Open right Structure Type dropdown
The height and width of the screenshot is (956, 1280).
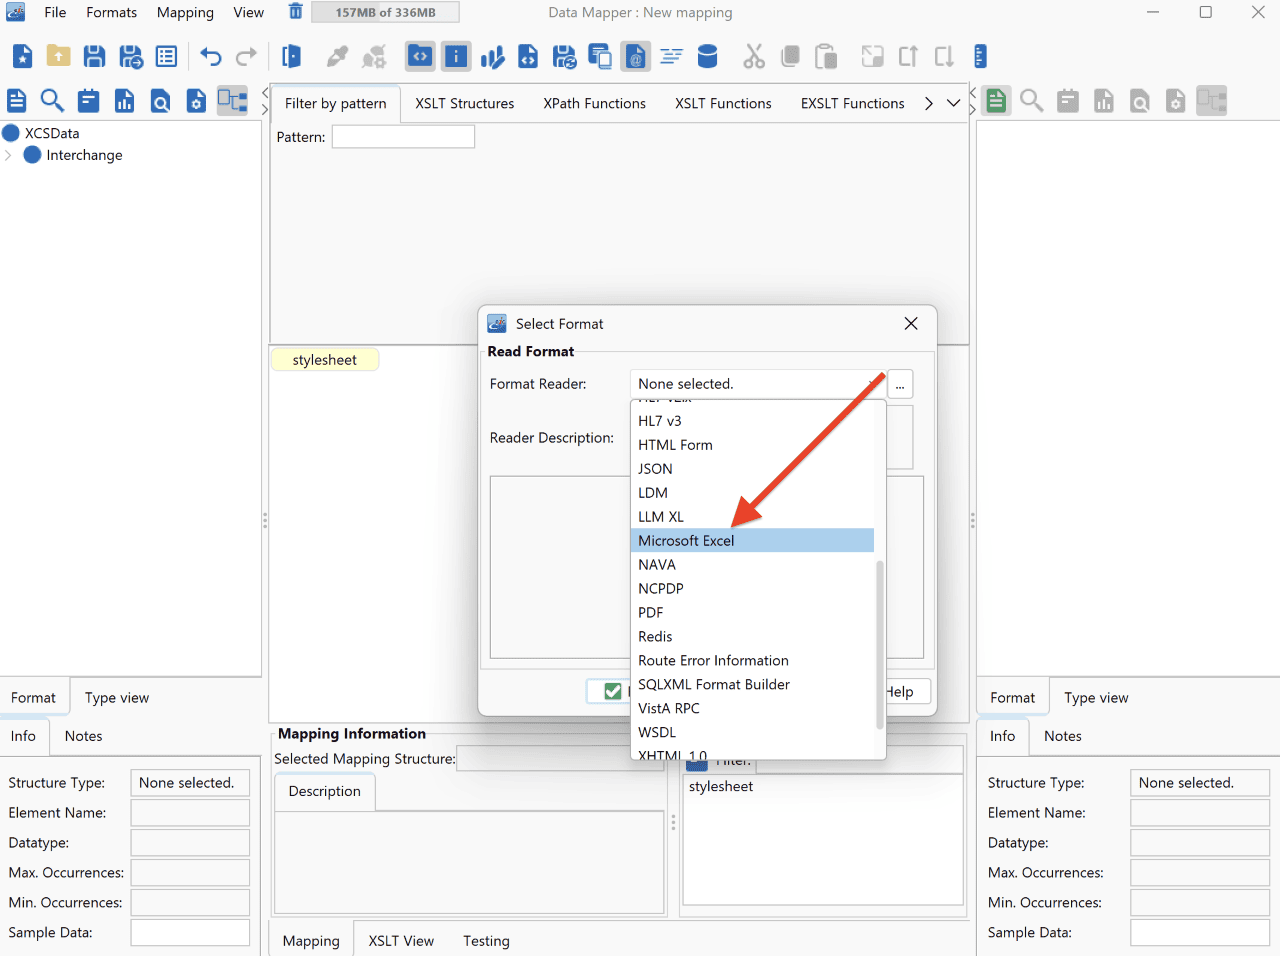tap(1200, 783)
